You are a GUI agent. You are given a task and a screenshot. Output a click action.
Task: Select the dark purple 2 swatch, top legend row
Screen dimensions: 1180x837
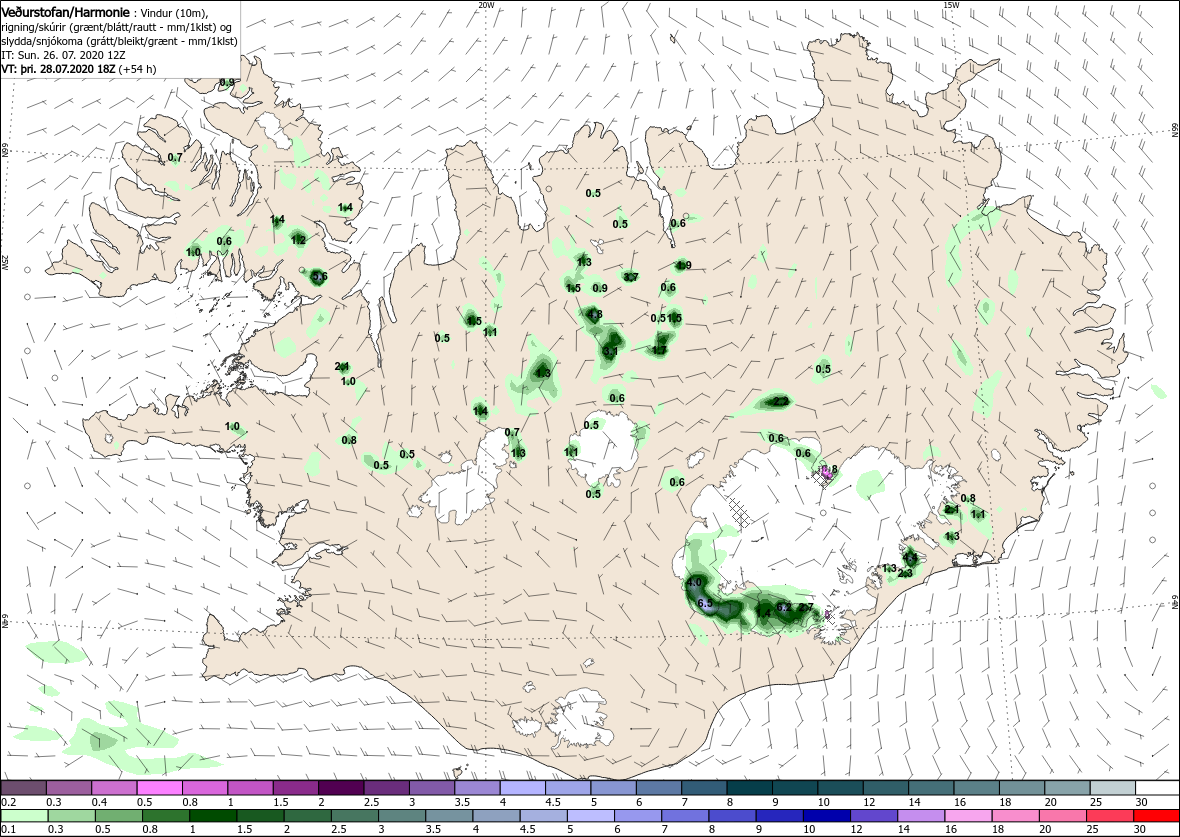(341, 788)
